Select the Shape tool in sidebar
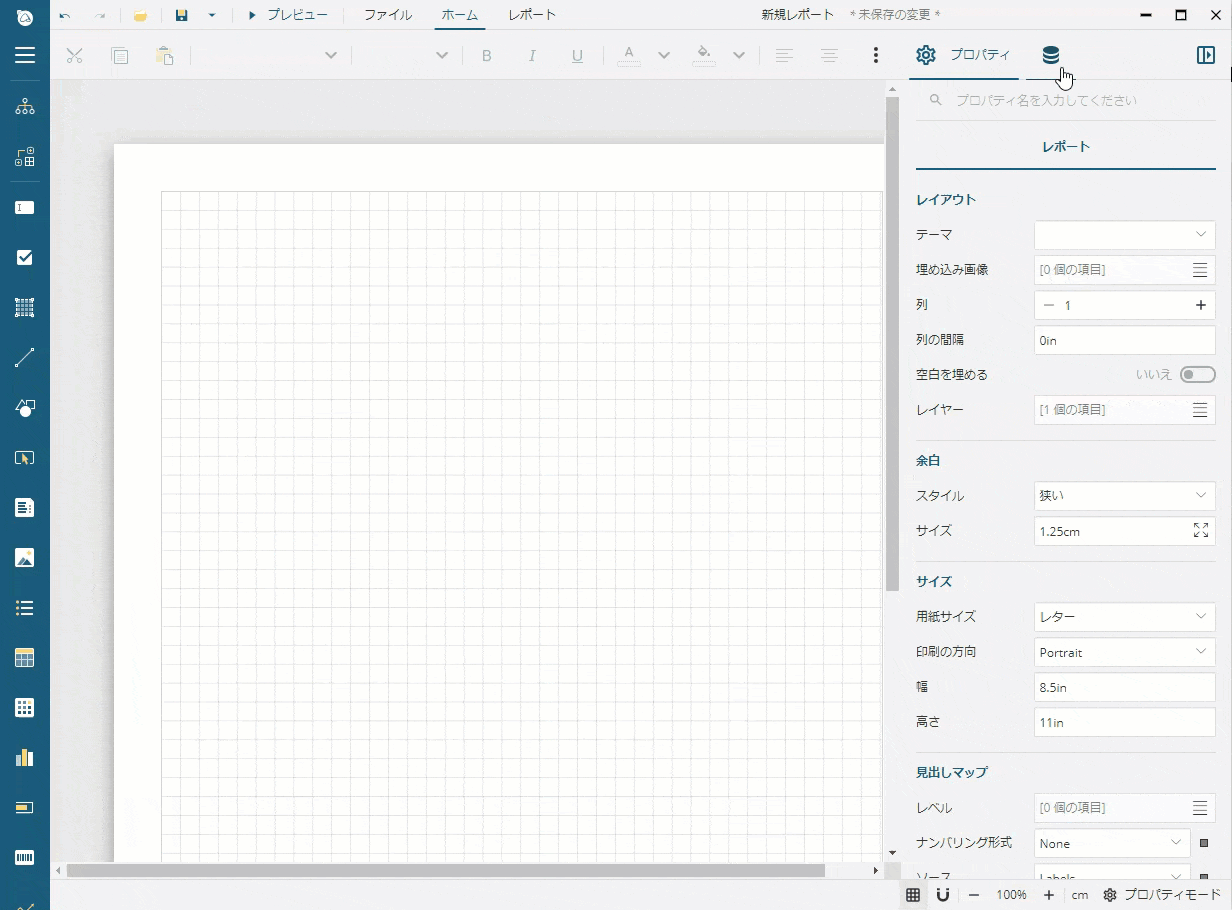 (x=25, y=407)
